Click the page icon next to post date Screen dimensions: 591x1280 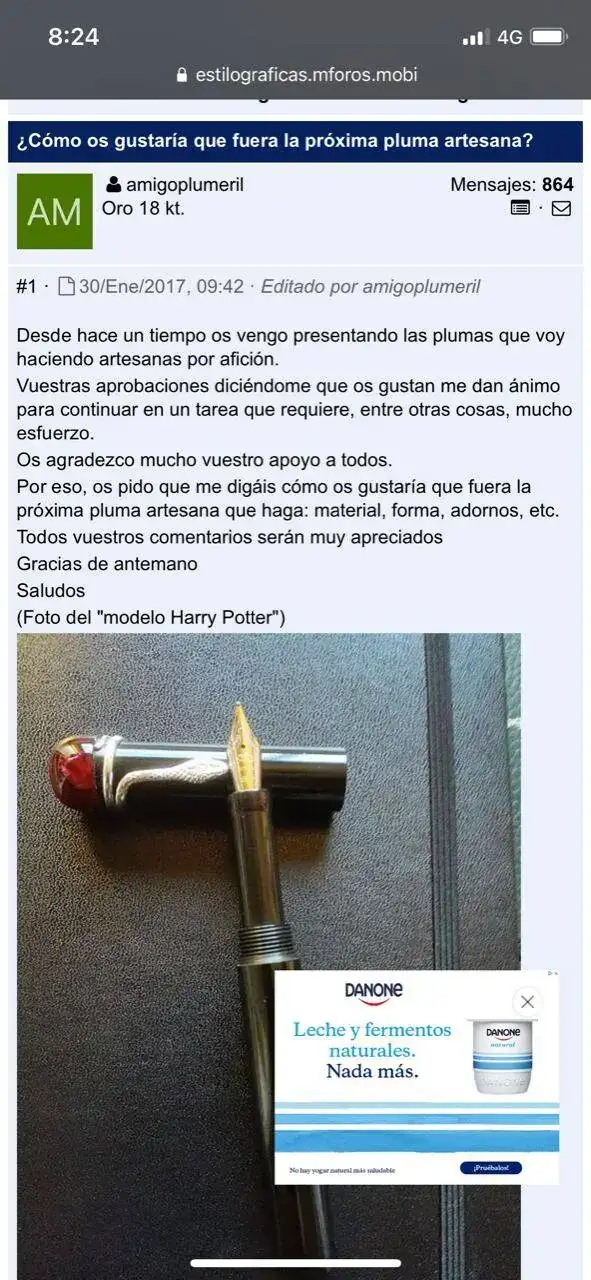pos(67,287)
